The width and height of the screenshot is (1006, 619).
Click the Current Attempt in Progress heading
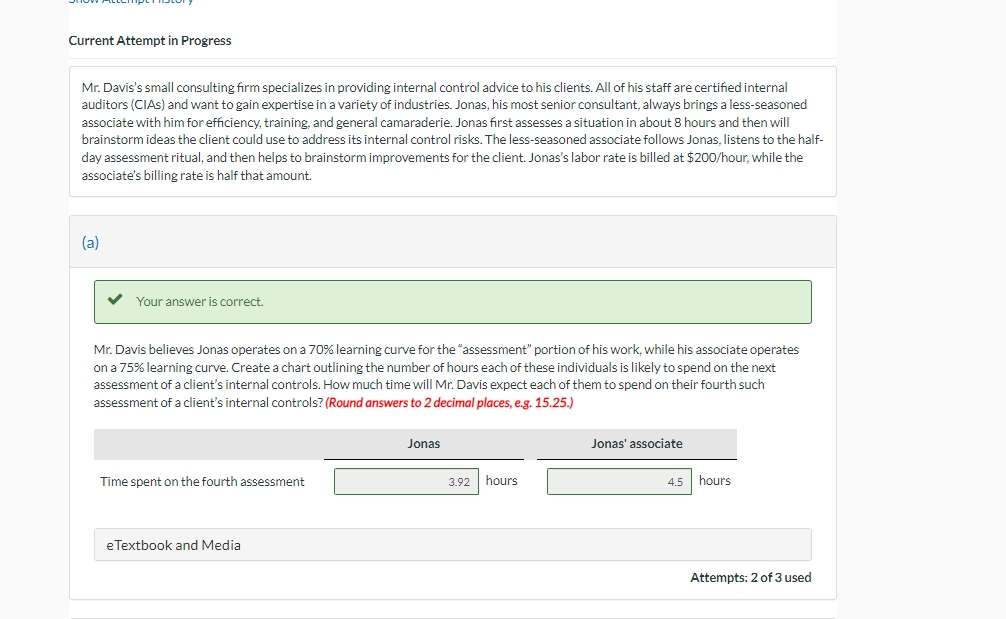[149, 41]
